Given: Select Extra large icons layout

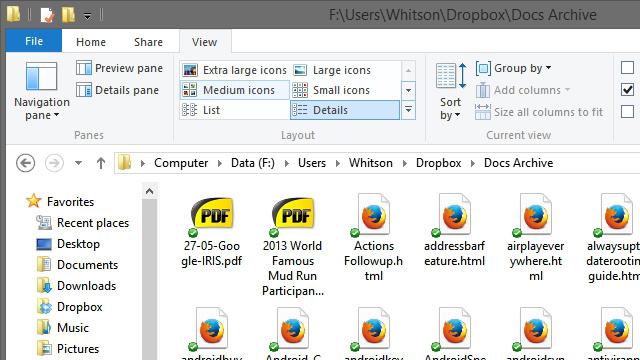Looking at the screenshot, I should tap(235, 70).
